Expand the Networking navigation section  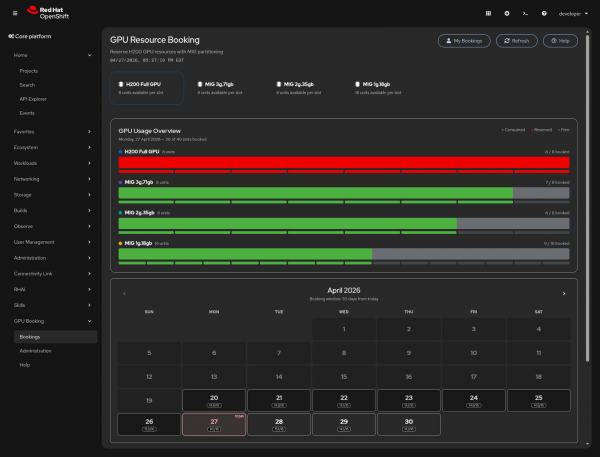coord(52,179)
